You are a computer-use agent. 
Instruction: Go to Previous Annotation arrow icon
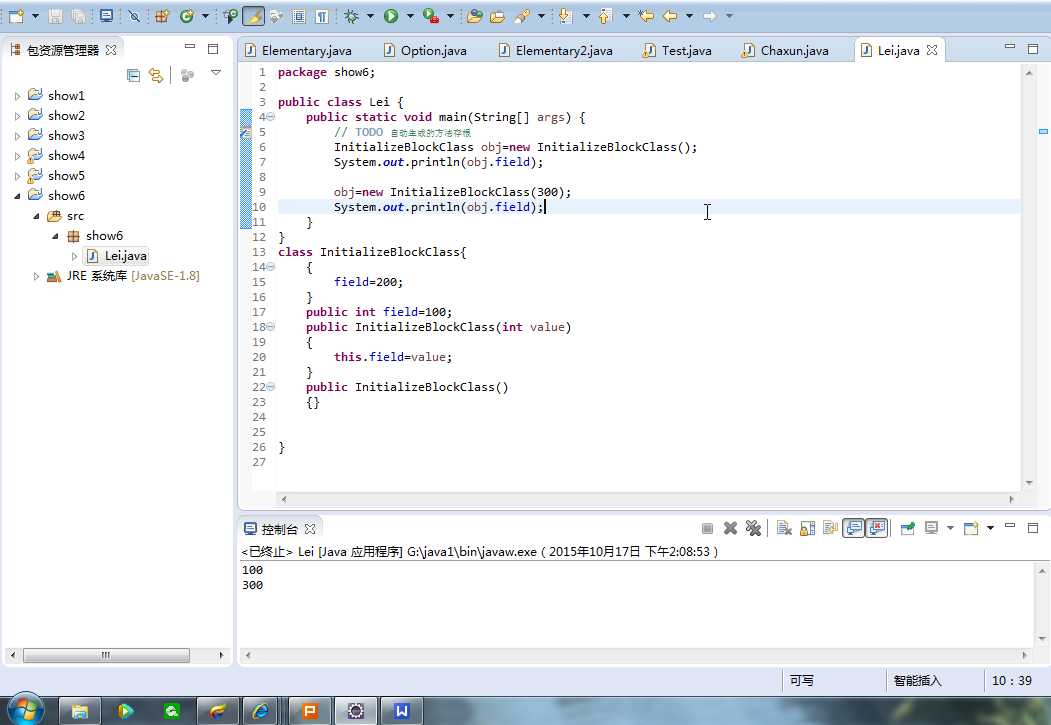click(605, 16)
